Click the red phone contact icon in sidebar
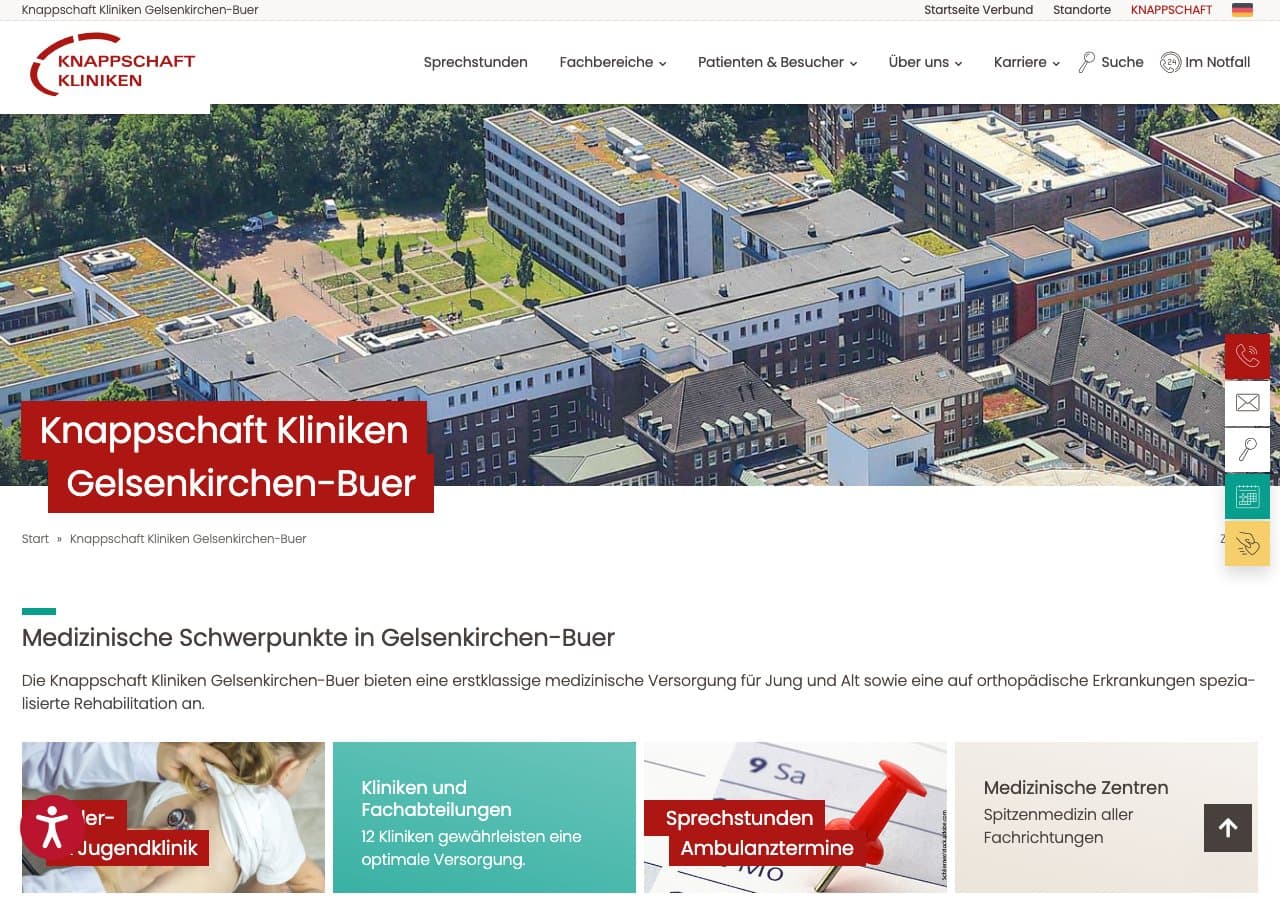Image resolution: width=1280 pixels, height=900 pixels. (1247, 356)
